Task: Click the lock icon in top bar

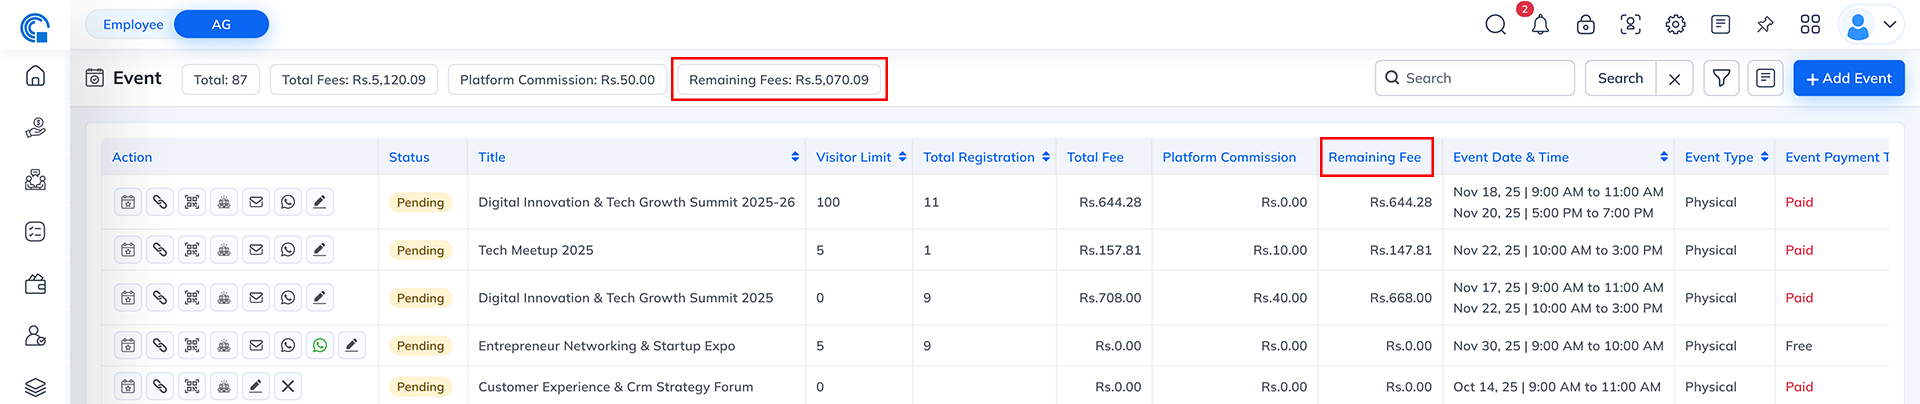Action: (1585, 25)
